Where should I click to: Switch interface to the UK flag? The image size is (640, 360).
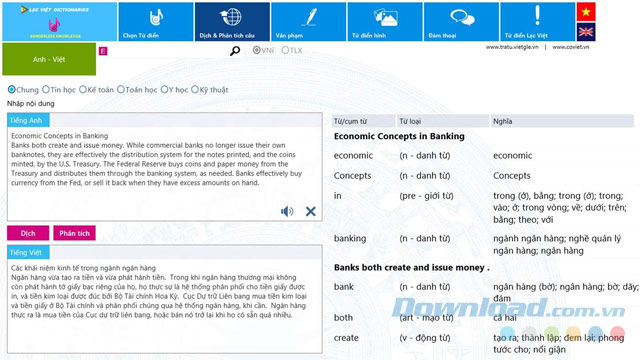click(x=586, y=32)
